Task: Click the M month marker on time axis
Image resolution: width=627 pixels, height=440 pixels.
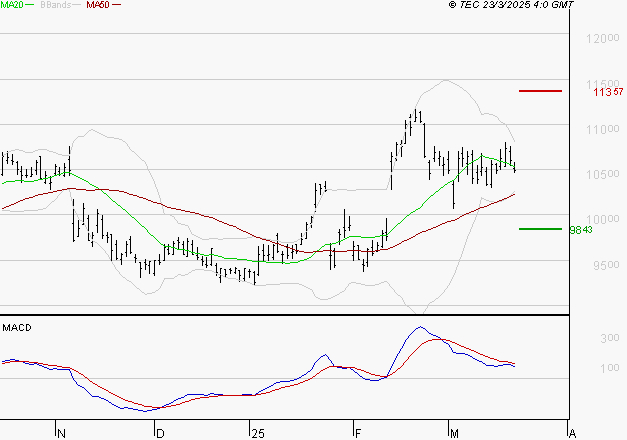Action: click(454, 434)
